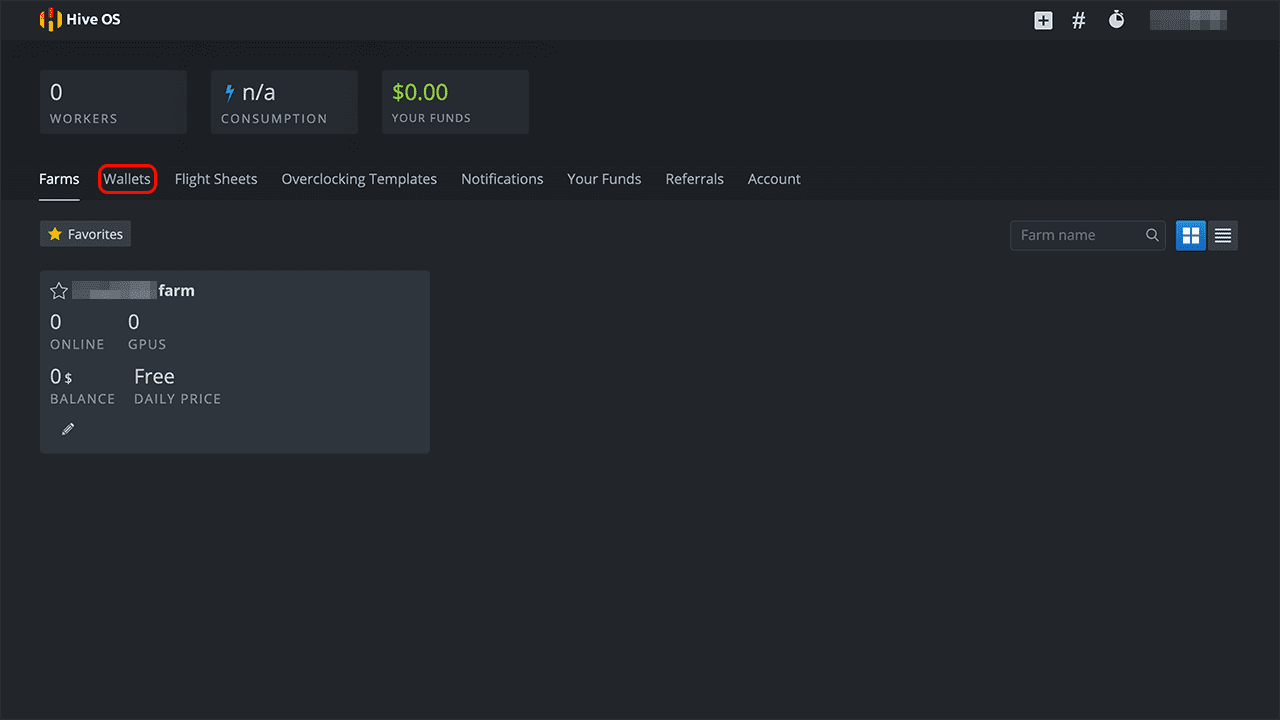Click the Hive OS logo icon
This screenshot has width=1280, height=720.
(50, 19)
